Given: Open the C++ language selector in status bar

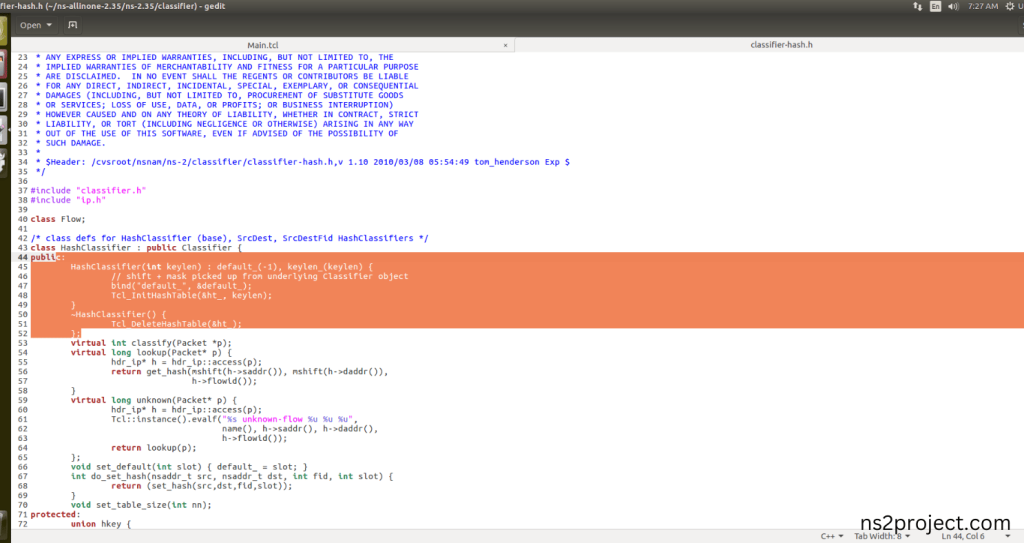Looking at the screenshot, I should (831, 536).
